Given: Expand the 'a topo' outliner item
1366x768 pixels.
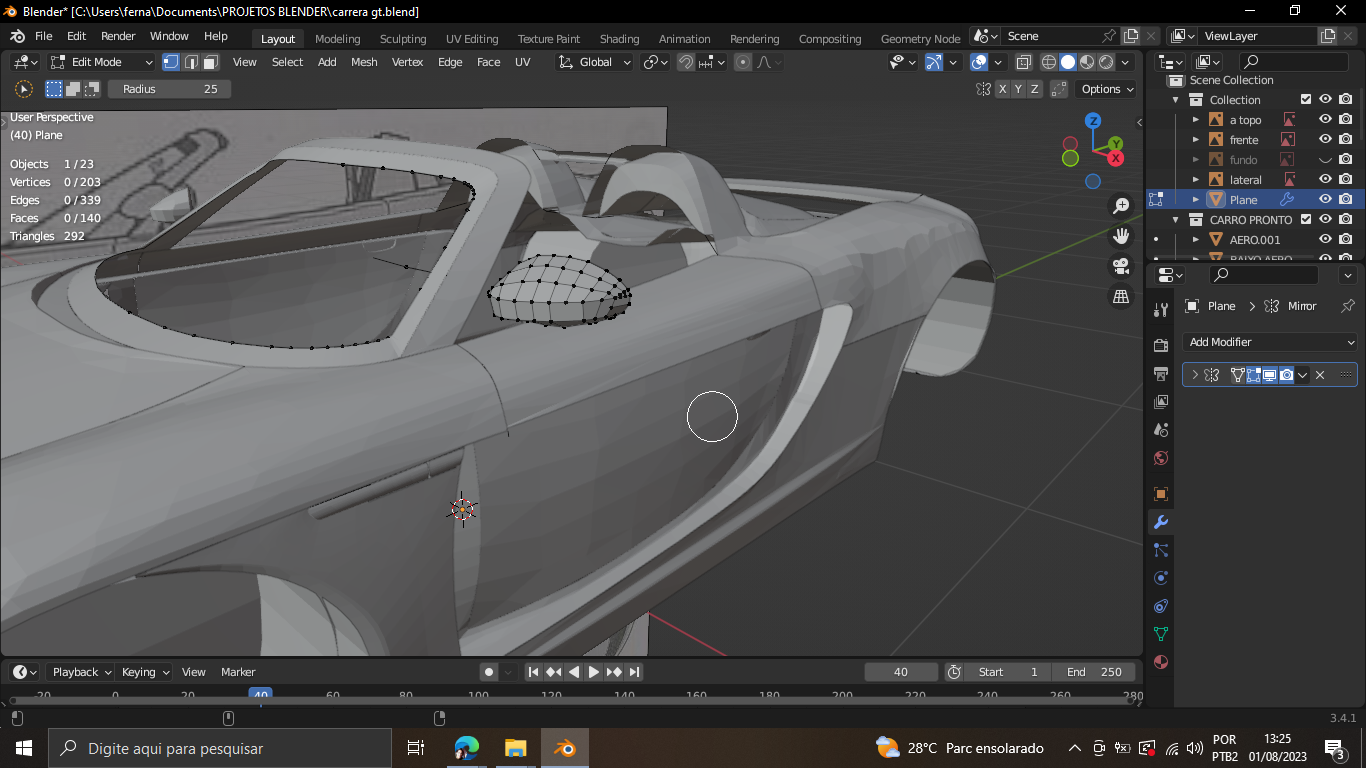Looking at the screenshot, I should point(1196,120).
